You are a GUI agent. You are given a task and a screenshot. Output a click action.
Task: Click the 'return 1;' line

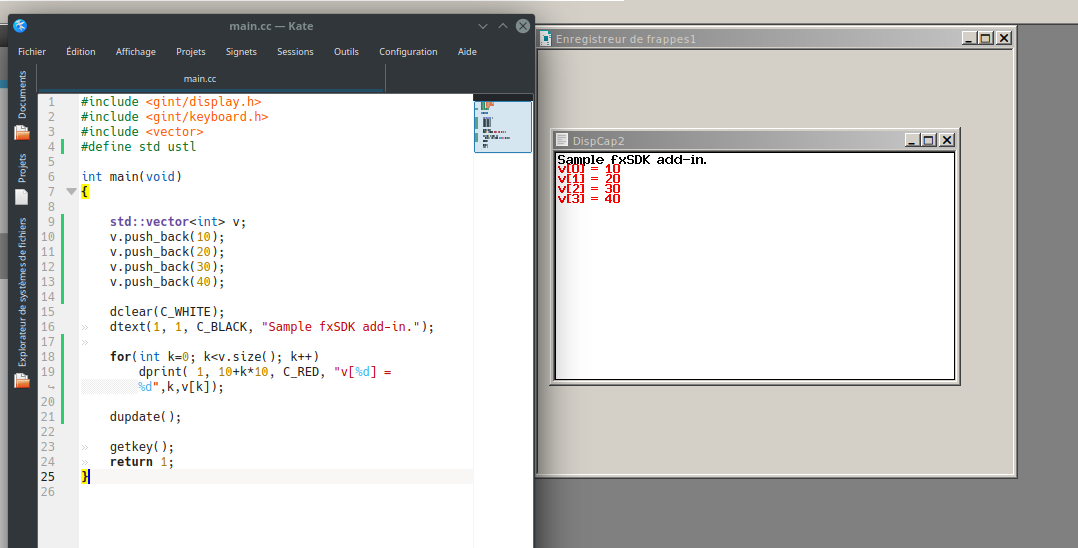pos(142,462)
